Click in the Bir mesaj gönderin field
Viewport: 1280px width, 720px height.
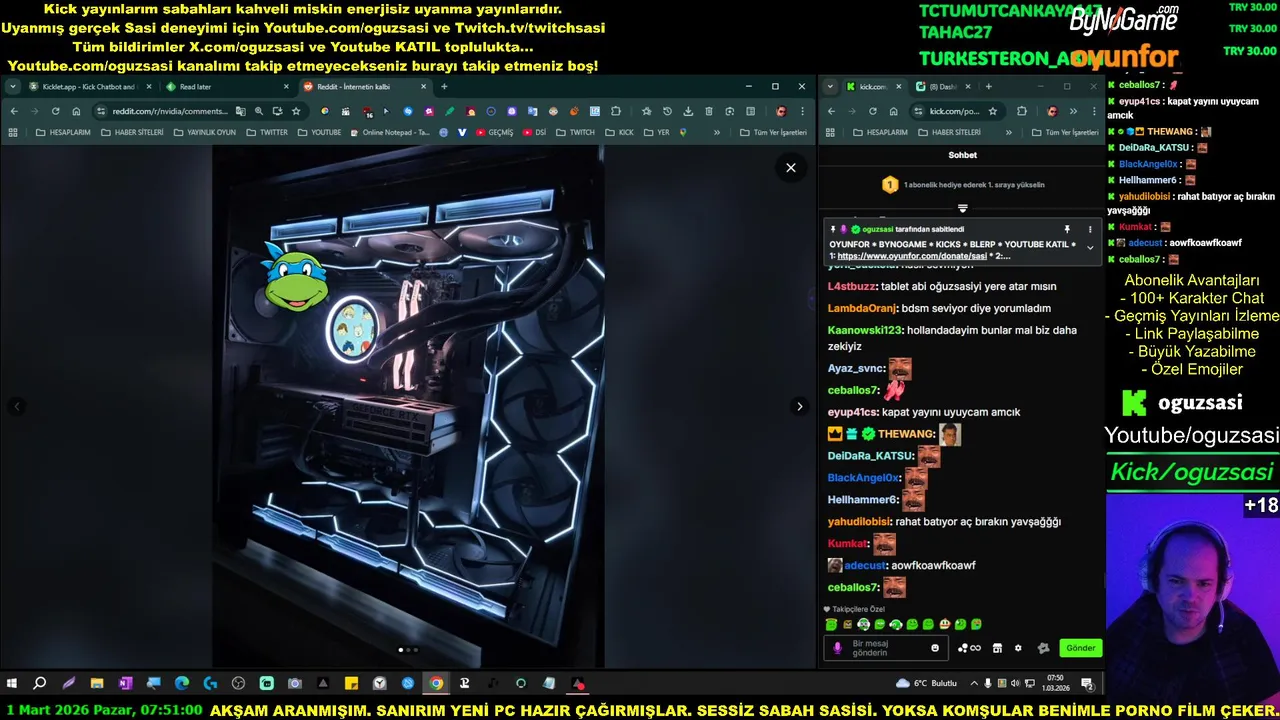888,648
